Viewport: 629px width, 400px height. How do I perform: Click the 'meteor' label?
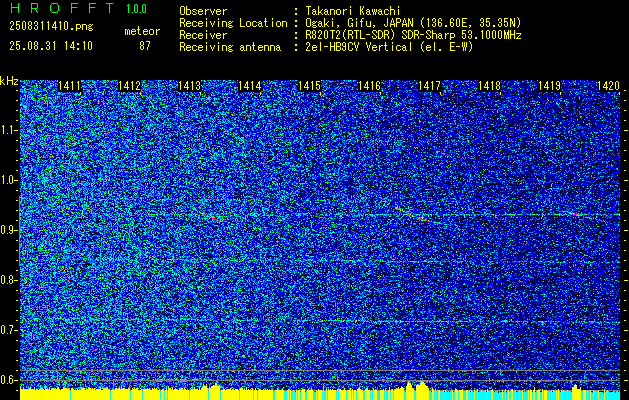(142, 31)
